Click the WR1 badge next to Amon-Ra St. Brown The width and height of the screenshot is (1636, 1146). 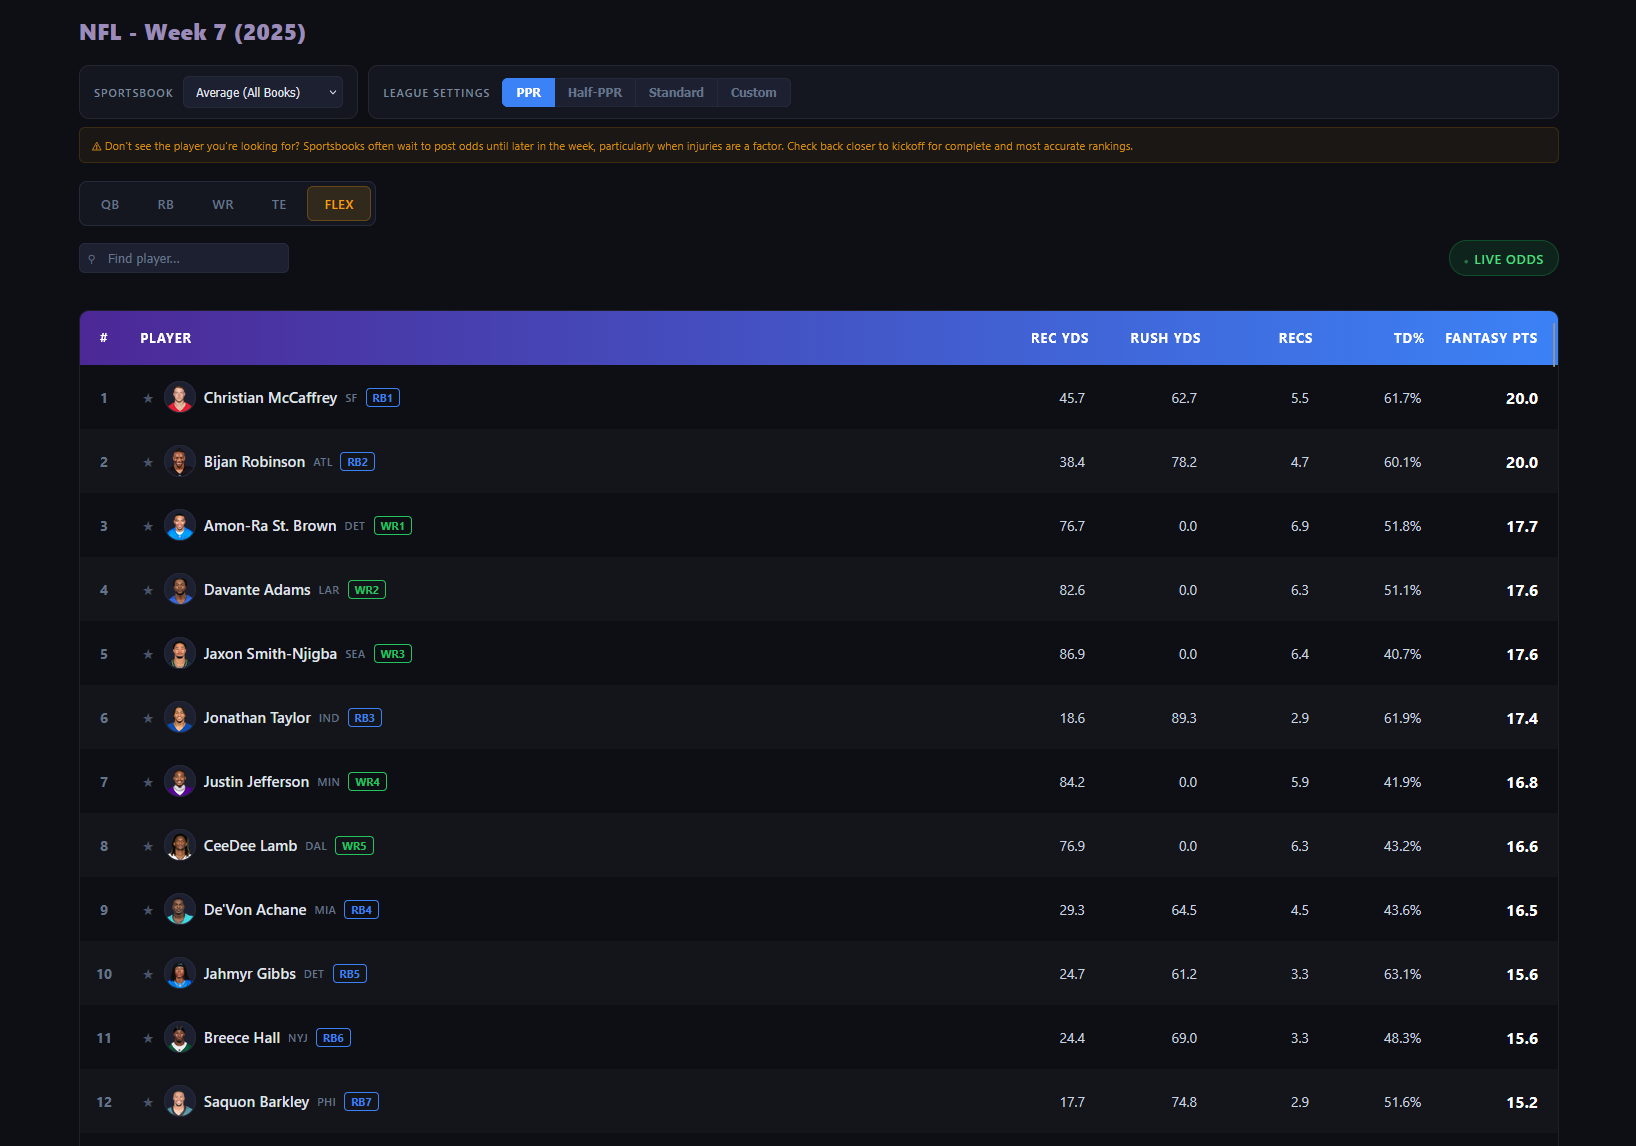pos(392,525)
